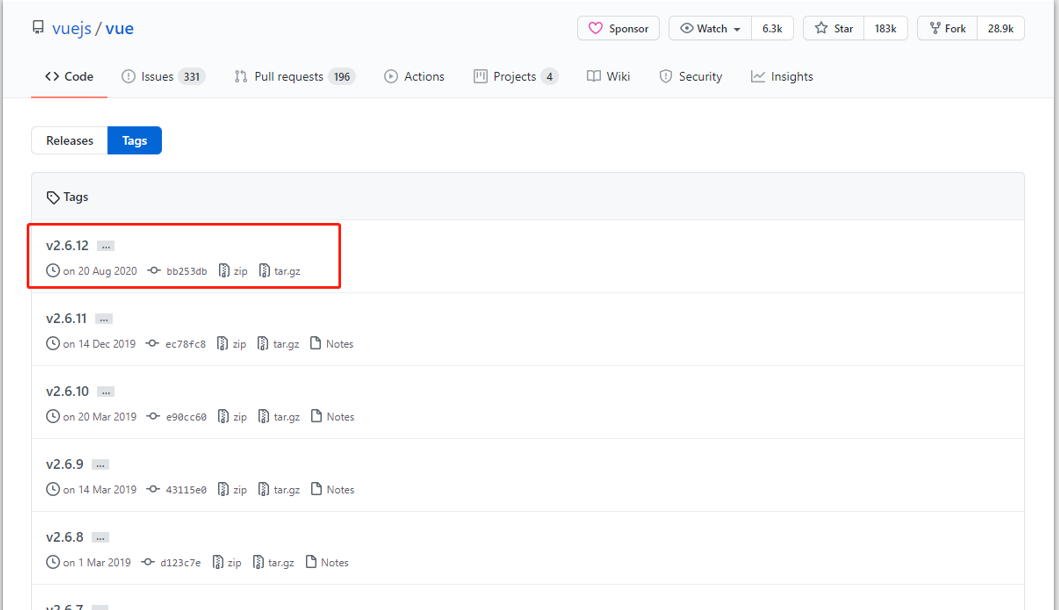Expand the ellipsis next to v2.6.10

click(106, 392)
